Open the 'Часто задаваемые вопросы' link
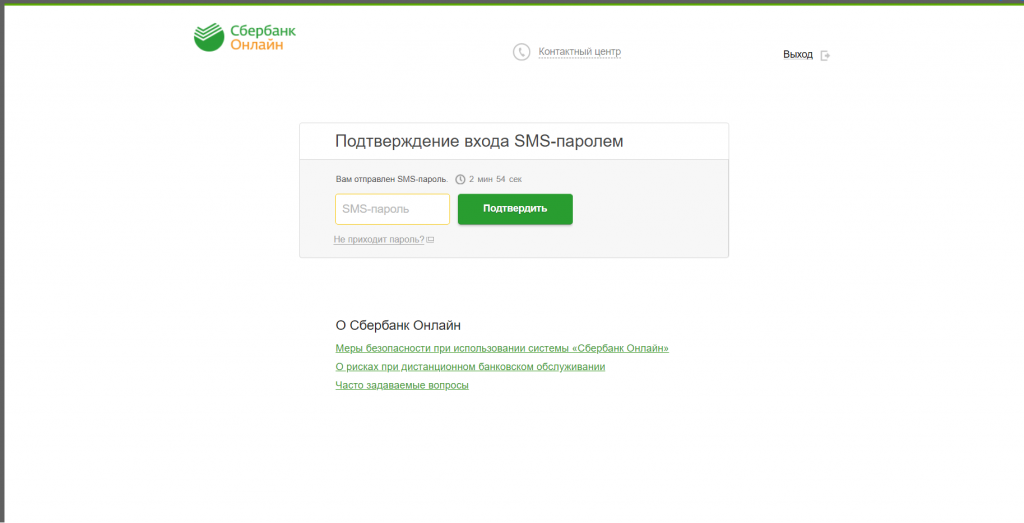The width and height of the screenshot is (1024, 523). (x=402, y=385)
